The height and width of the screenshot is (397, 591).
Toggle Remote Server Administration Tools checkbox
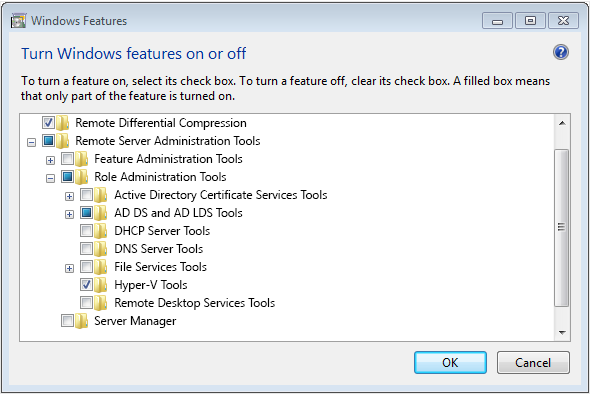(48, 141)
